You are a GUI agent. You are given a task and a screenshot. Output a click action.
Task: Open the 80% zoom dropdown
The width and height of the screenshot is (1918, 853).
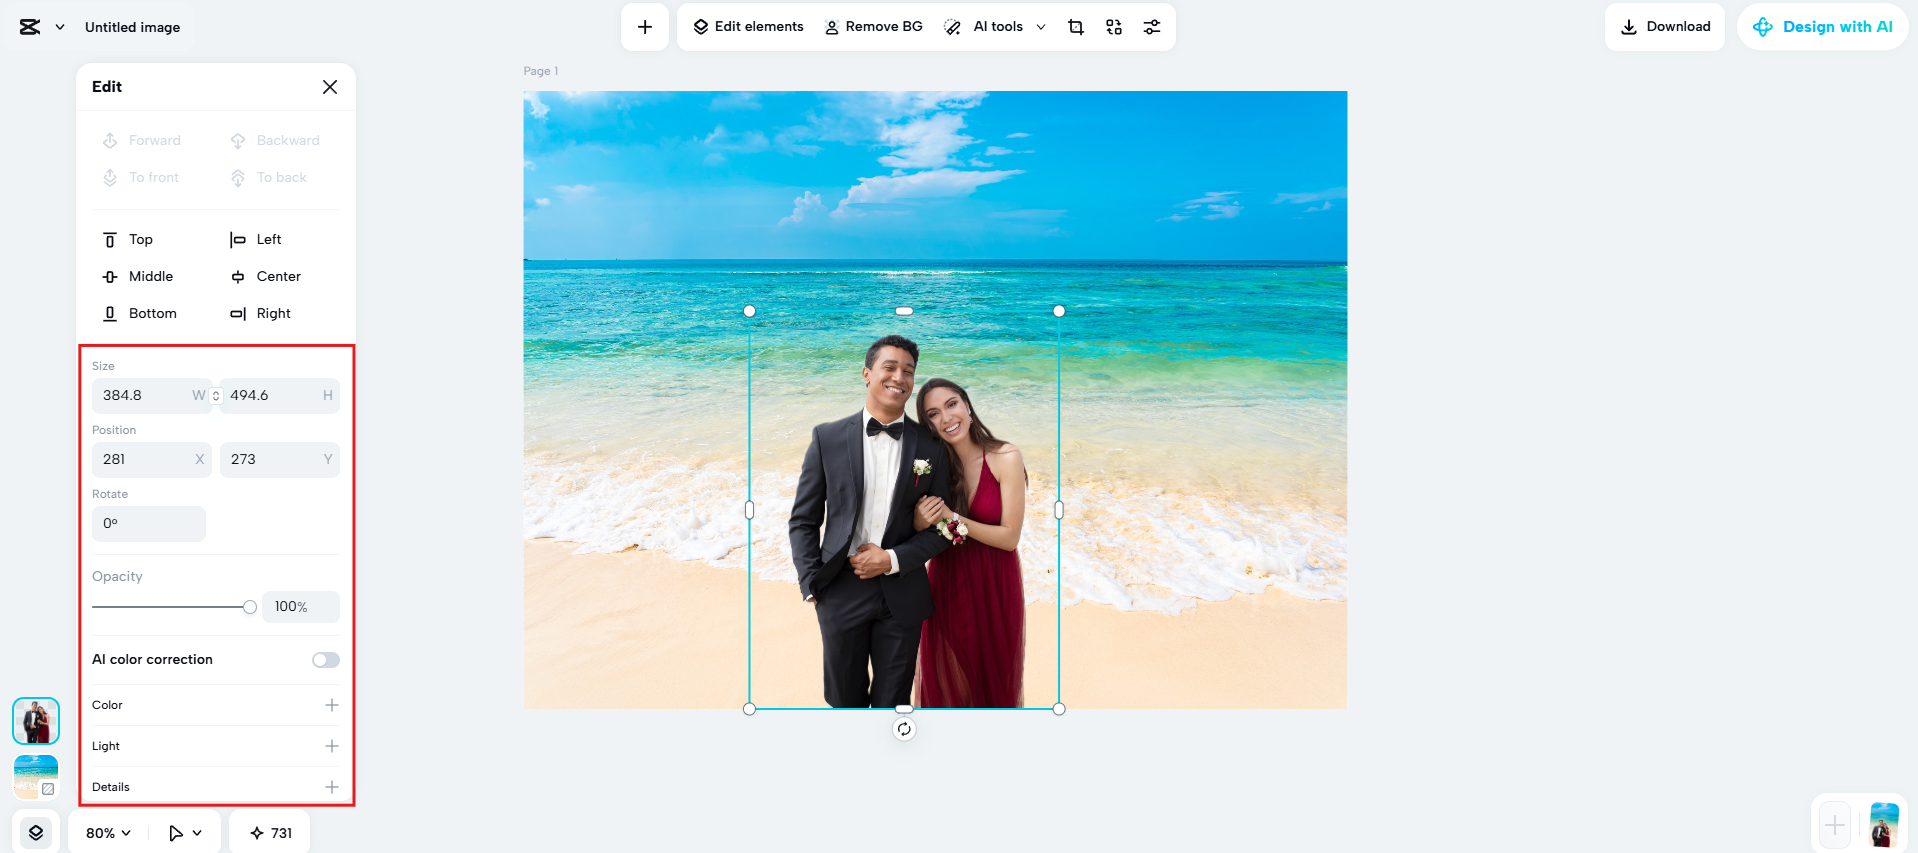(108, 833)
